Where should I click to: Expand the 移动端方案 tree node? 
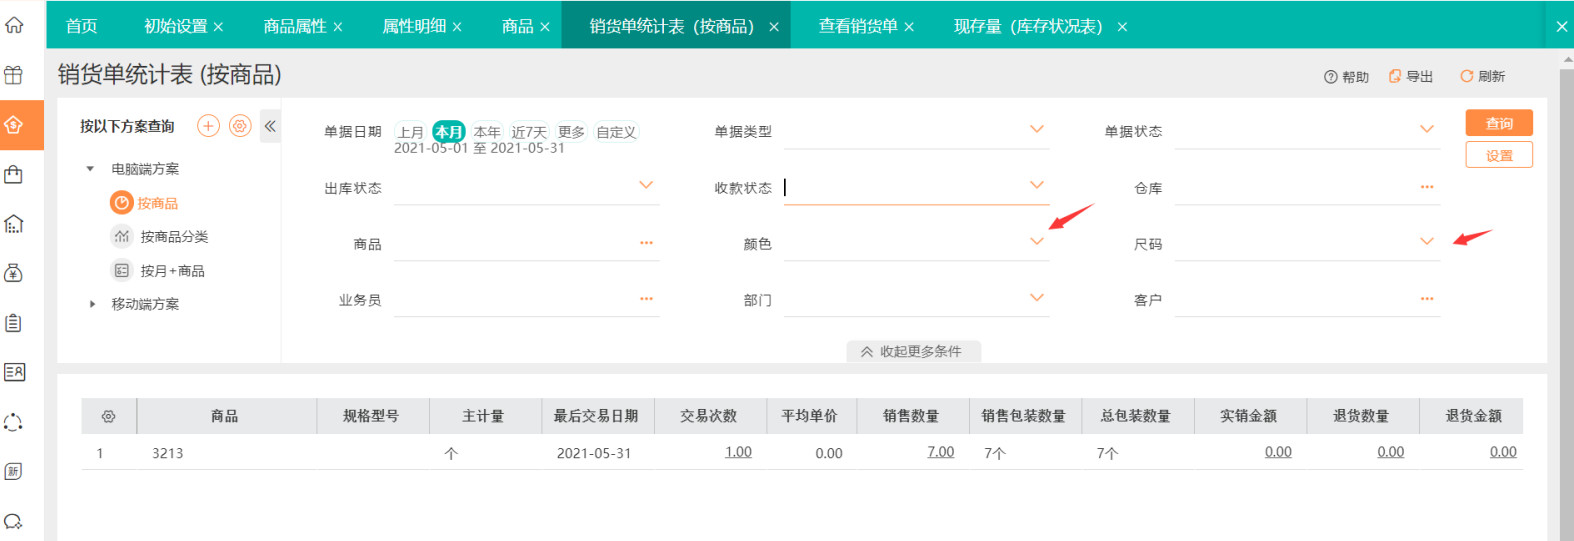[92, 304]
